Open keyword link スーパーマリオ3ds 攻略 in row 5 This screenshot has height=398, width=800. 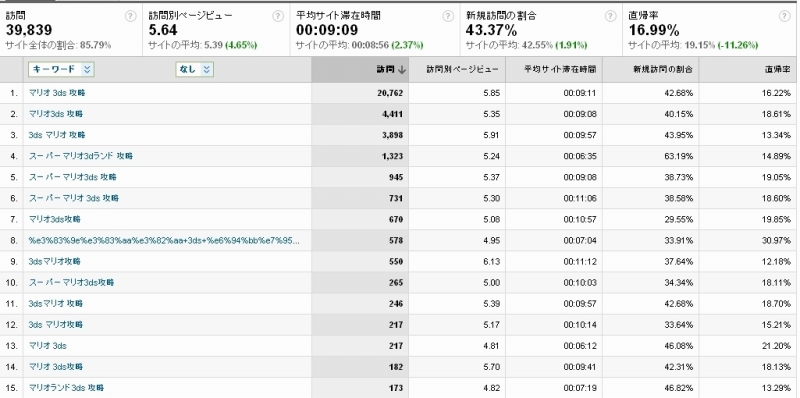[x=72, y=177]
